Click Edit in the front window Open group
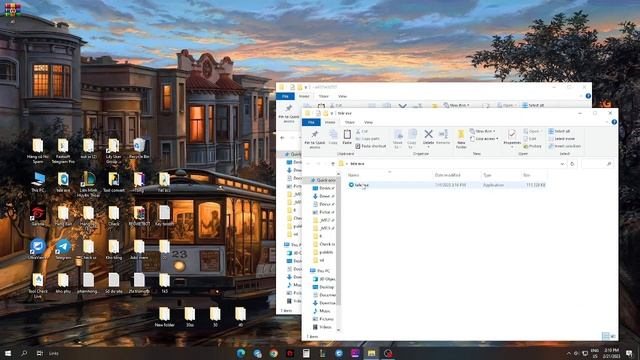The width and height of the screenshot is (640, 360). point(529,139)
